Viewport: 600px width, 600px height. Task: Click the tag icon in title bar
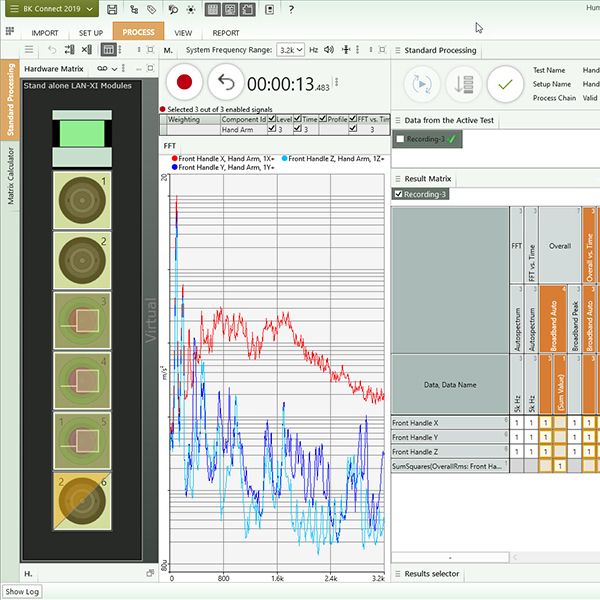150,9
